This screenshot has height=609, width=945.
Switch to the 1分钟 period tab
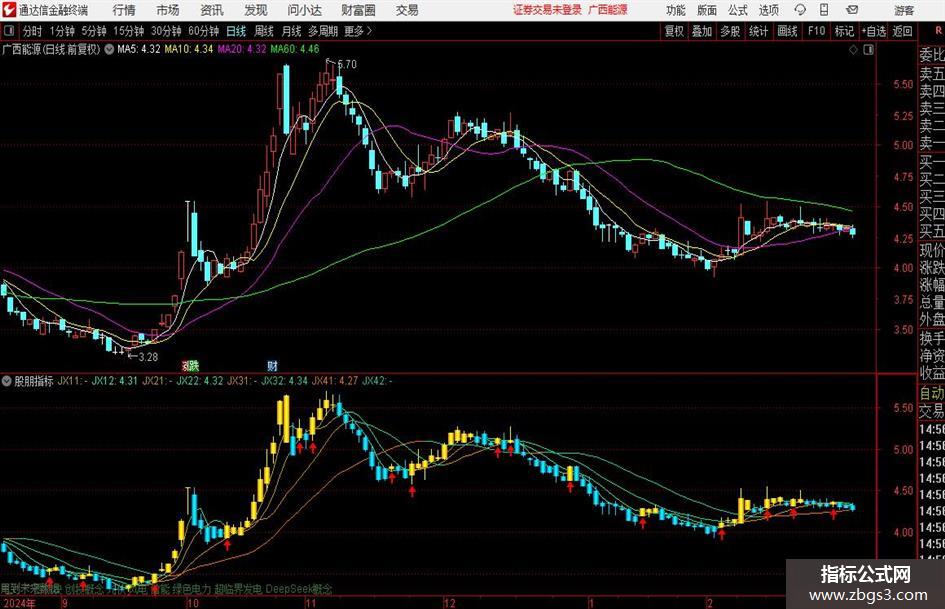coord(62,31)
